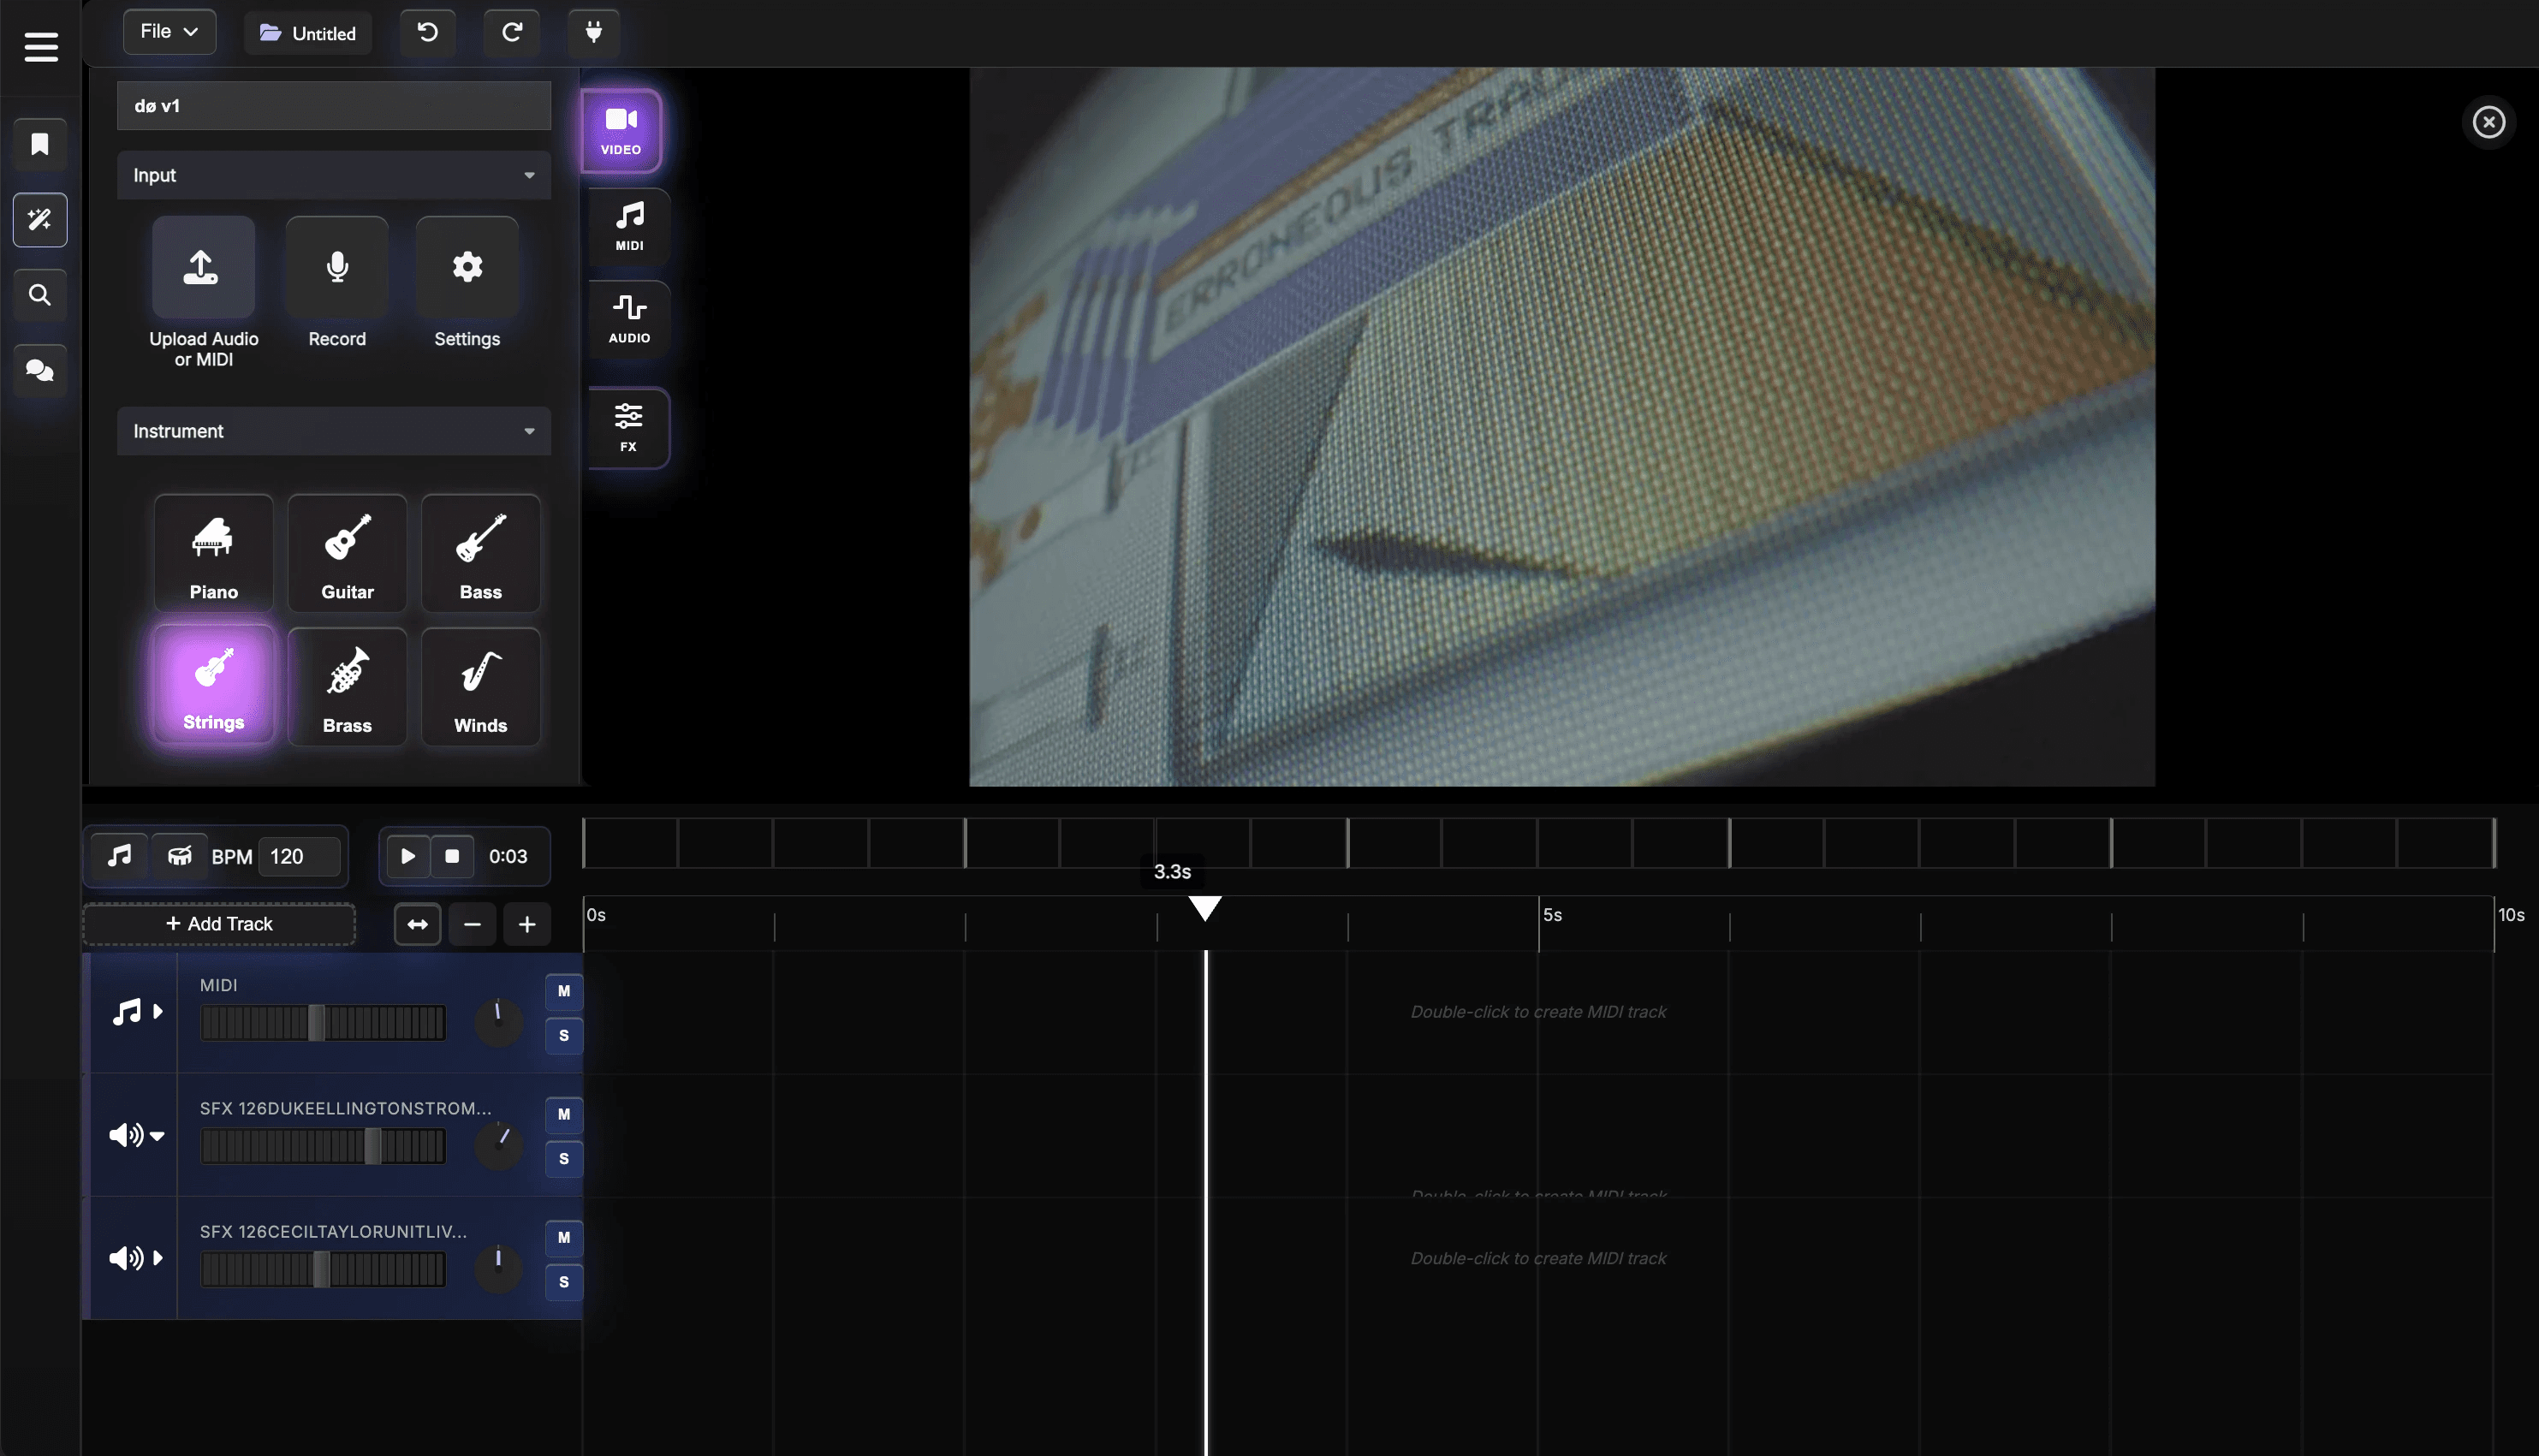Mute the SFX 126CECILTAYLORUNITLIV track

[564, 1237]
